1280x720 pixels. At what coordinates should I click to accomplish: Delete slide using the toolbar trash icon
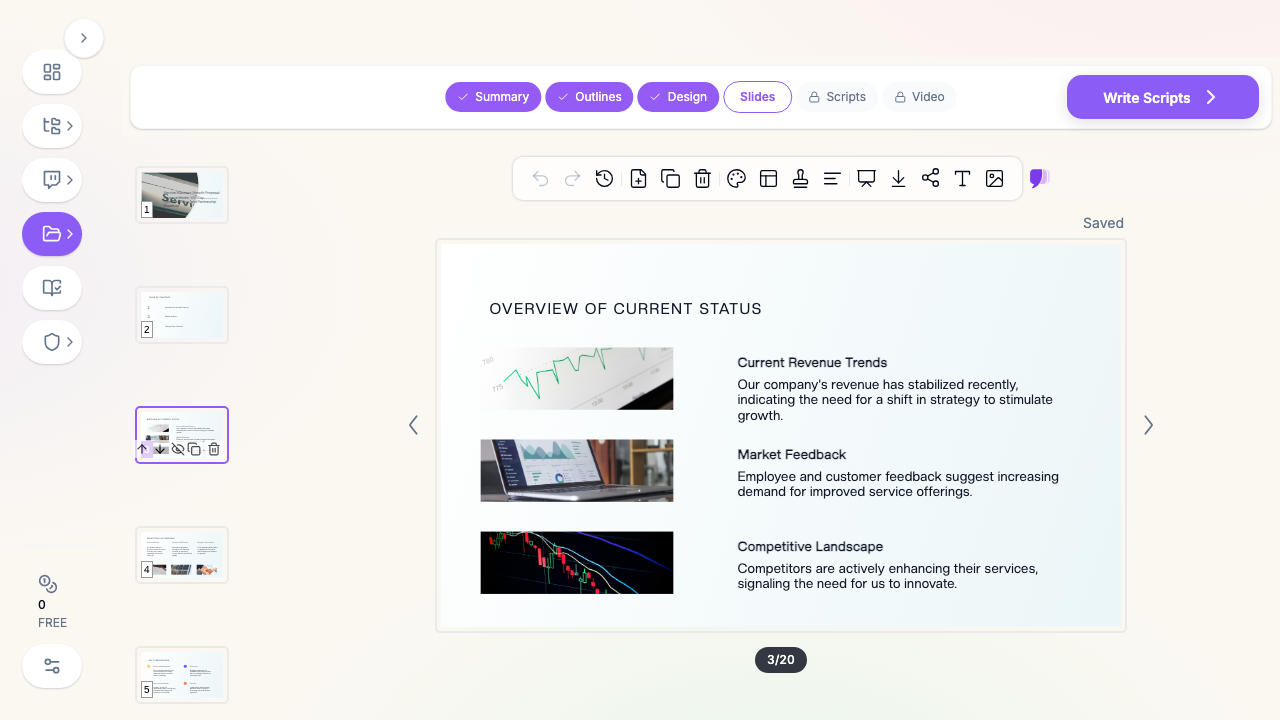click(x=703, y=179)
